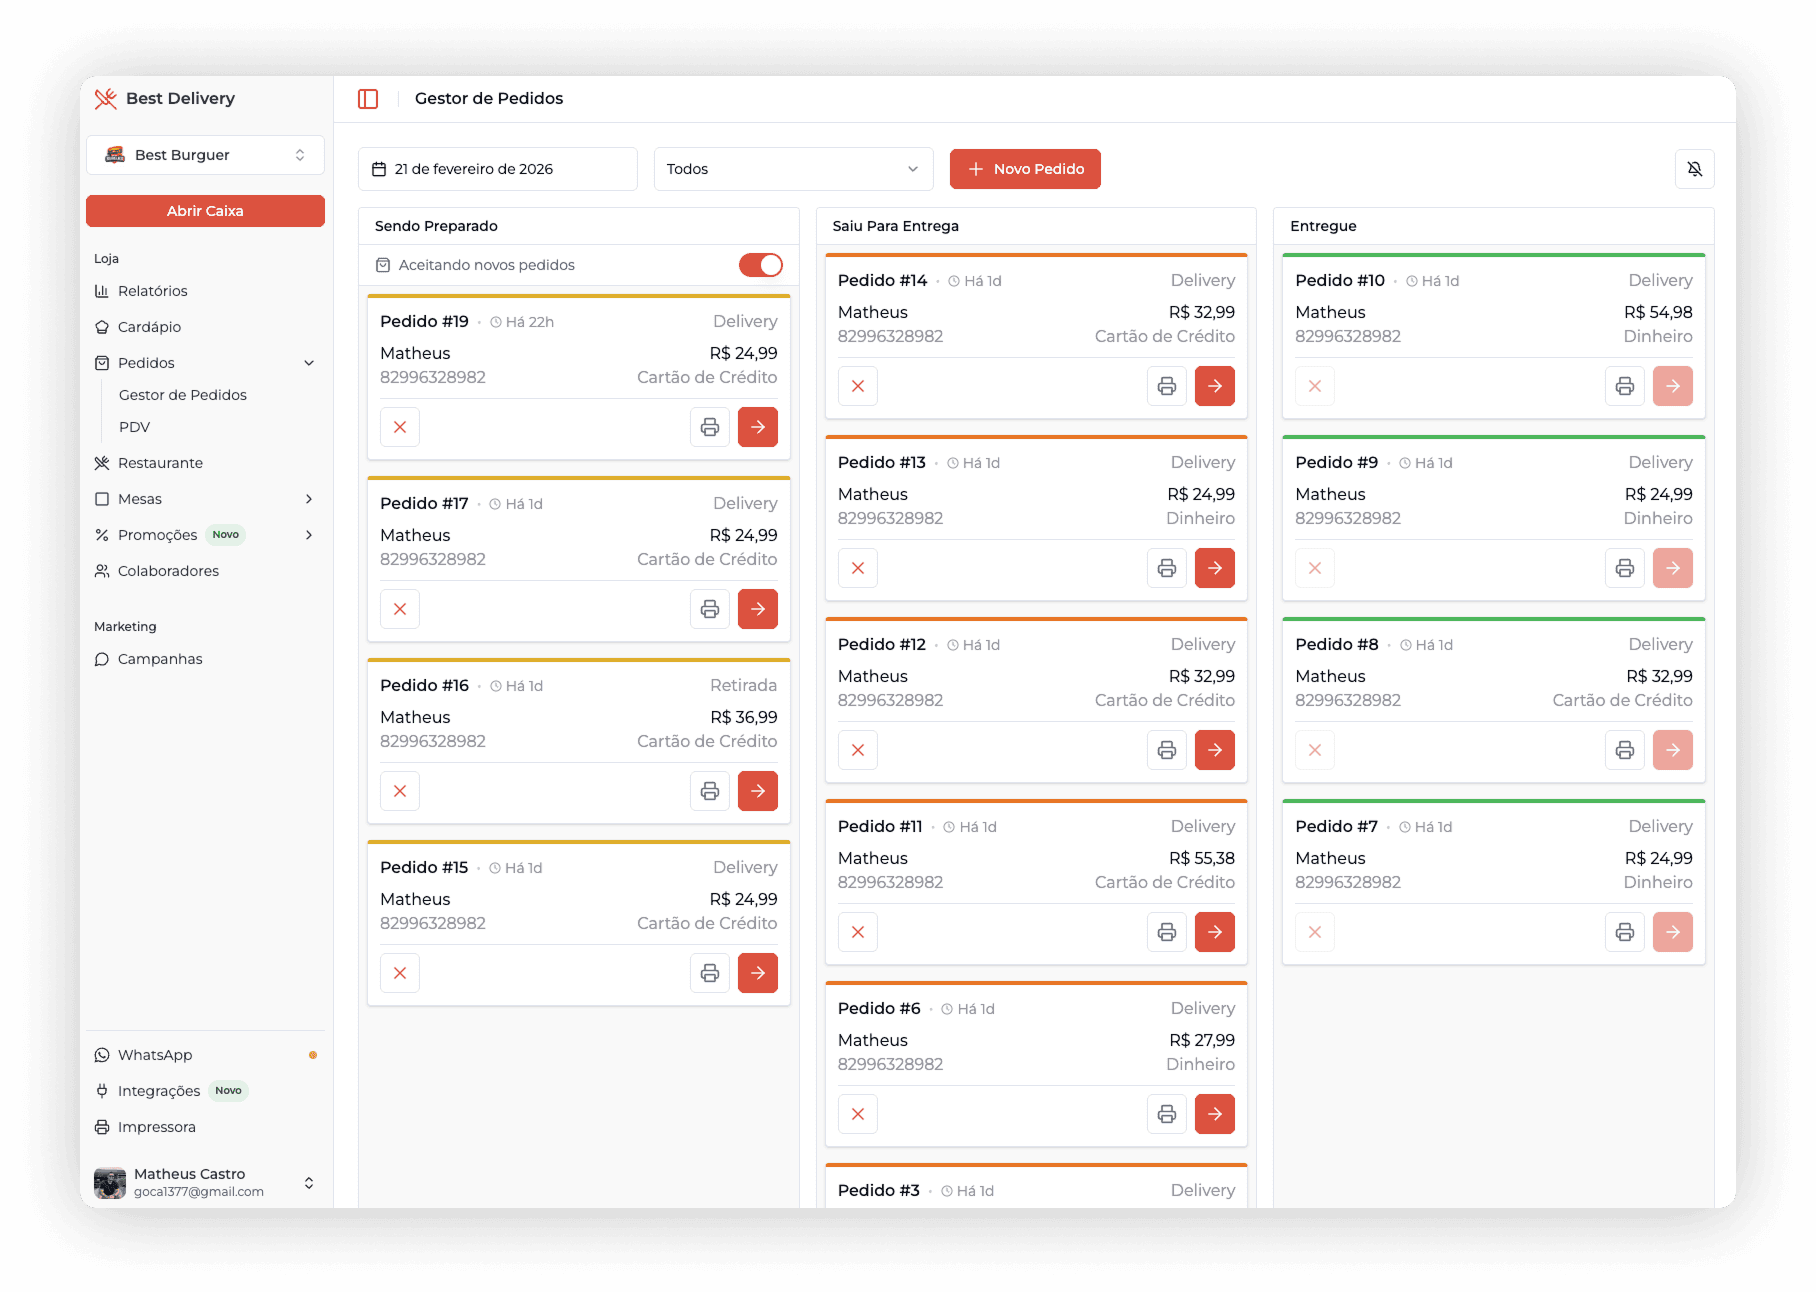Print order Pedido #19

(709, 427)
